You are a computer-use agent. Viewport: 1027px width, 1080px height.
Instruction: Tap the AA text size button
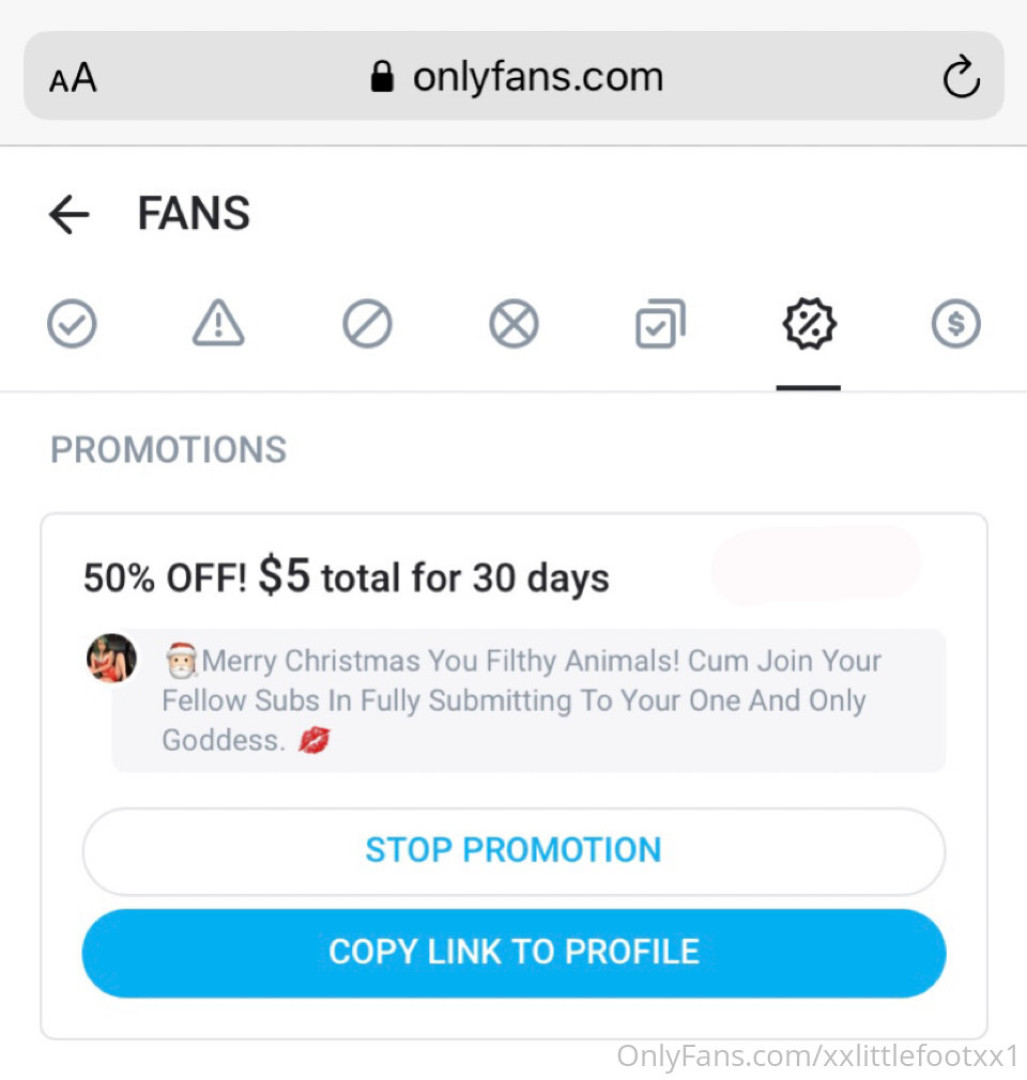pos(73,78)
